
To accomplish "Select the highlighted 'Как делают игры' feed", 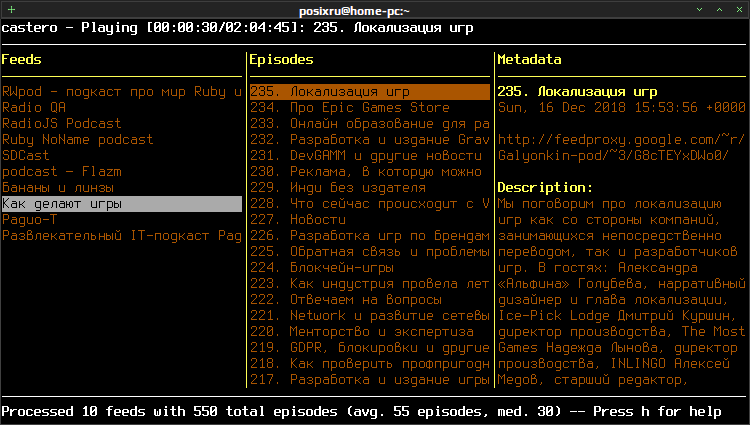I will click(122, 204).
